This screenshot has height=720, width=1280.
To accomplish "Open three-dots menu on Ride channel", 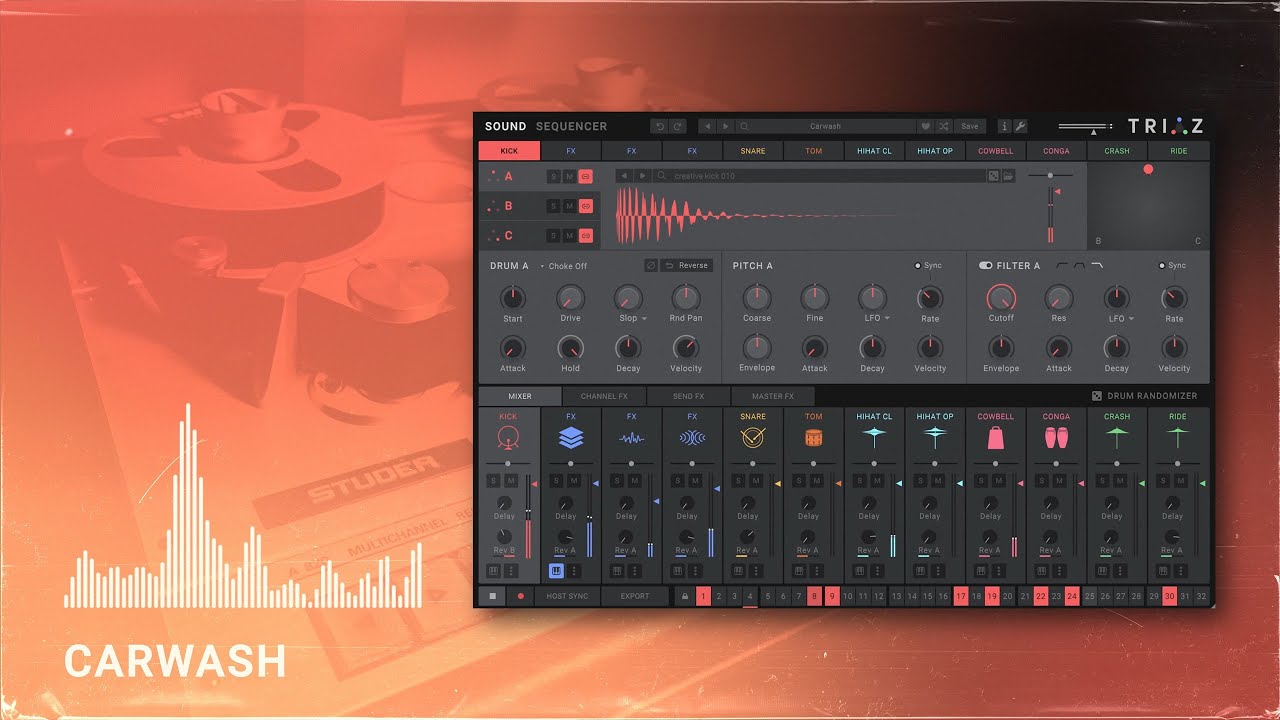I will (x=1181, y=571).
